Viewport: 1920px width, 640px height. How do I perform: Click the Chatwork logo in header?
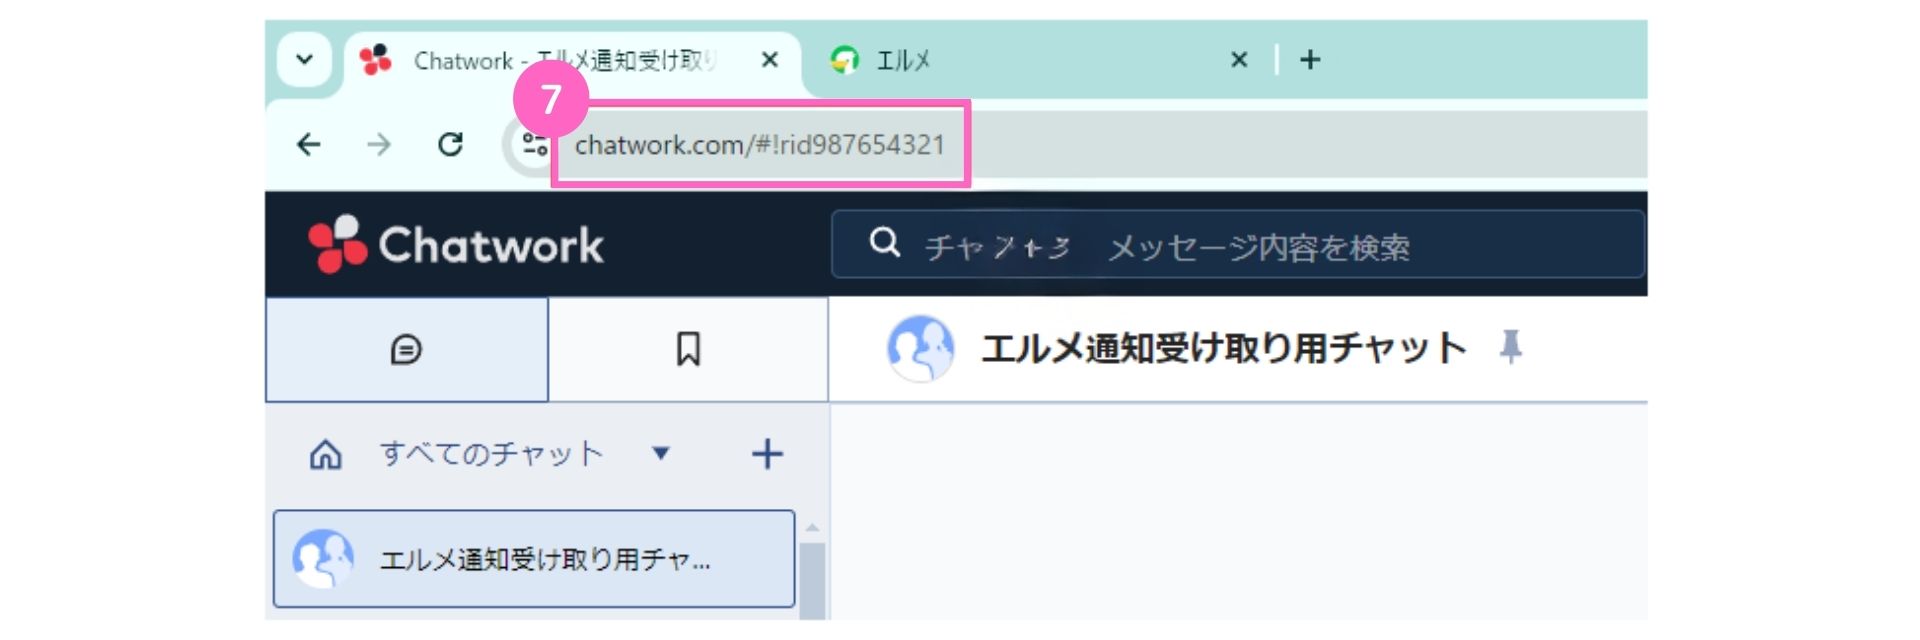click(x=456, y=244)
